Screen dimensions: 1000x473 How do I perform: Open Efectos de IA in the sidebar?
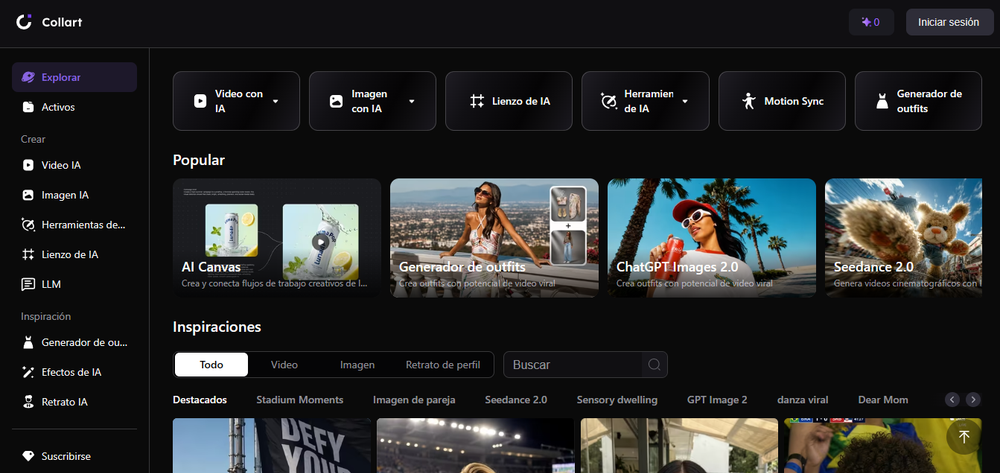(x=74, y=372)
